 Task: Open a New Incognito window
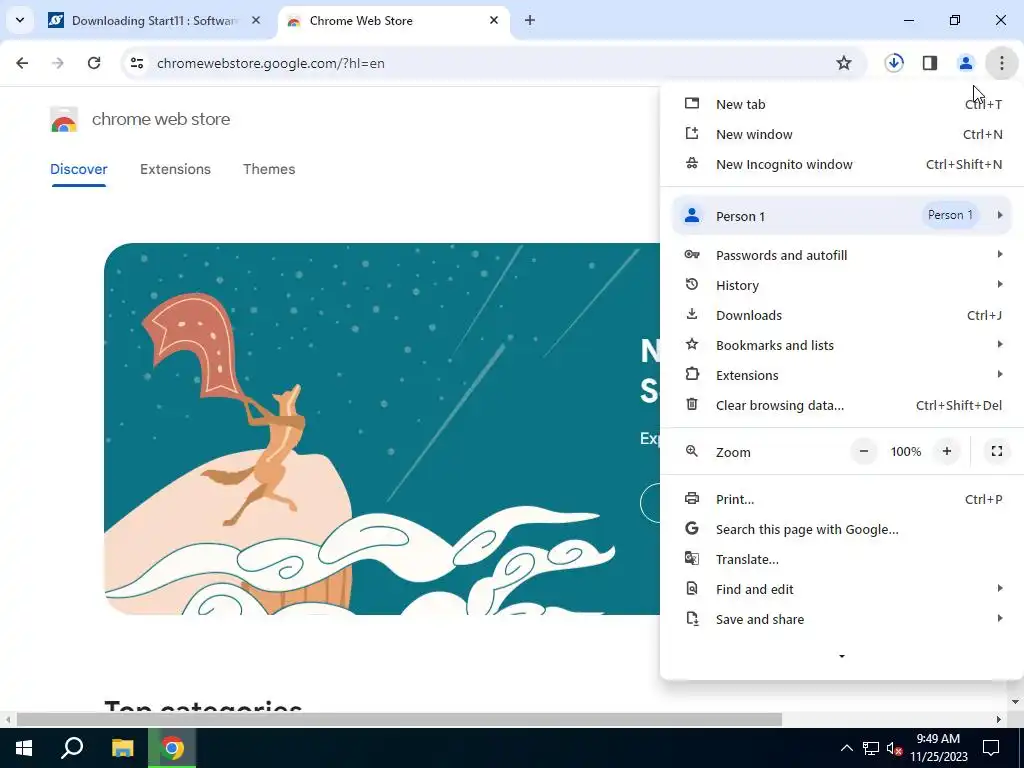click(842, 165)
